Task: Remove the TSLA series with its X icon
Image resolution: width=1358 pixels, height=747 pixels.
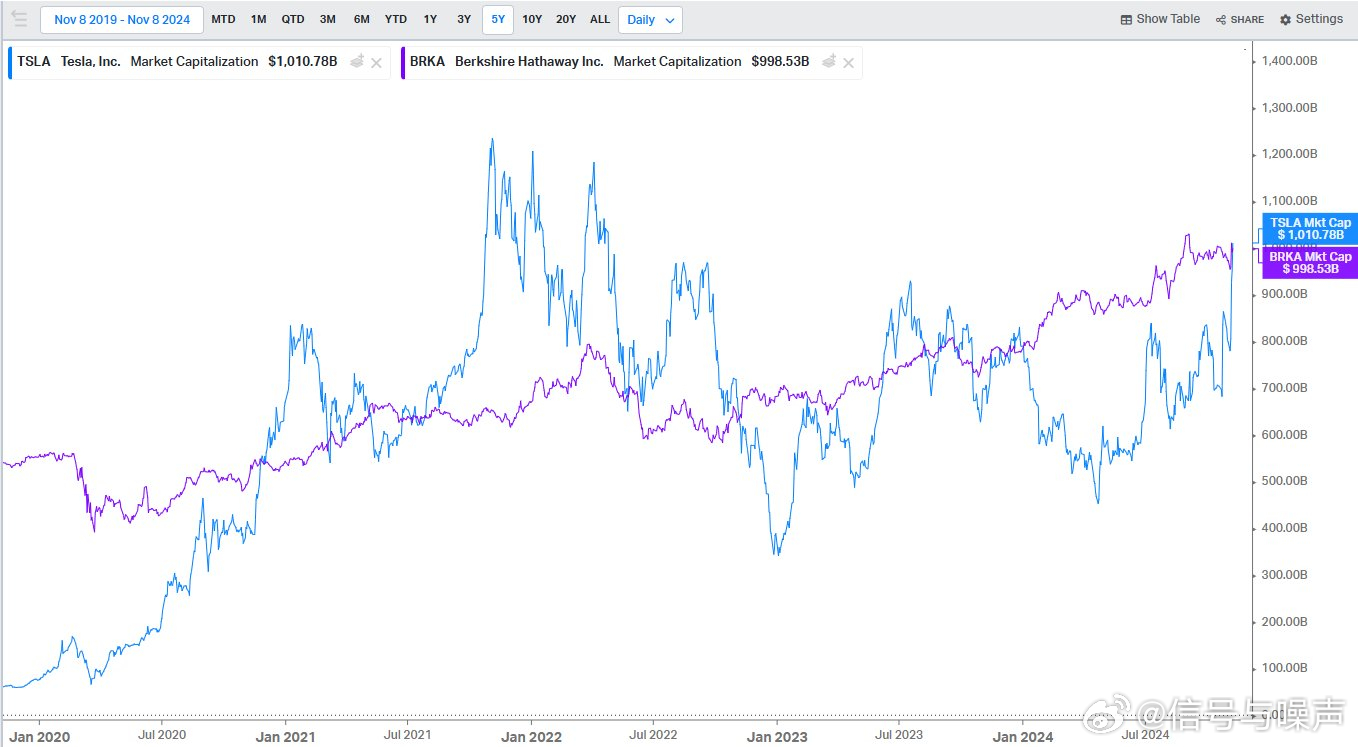Action: (x=376, y=63)
